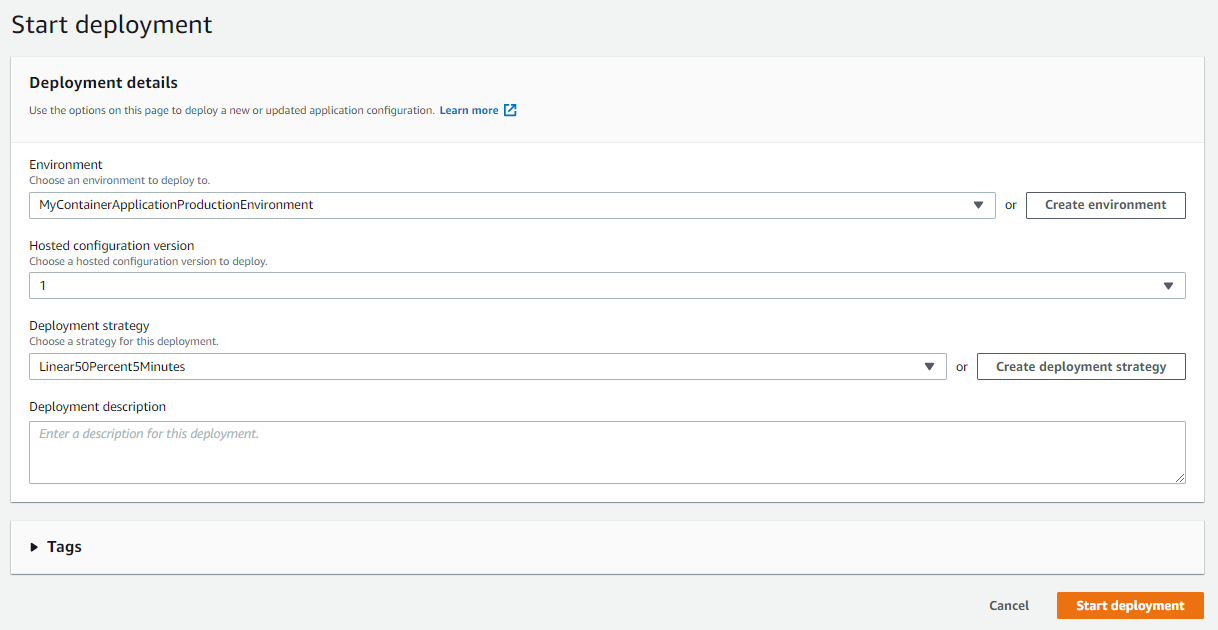Open the Learn more link
1218x630 pixels.
[x=471, y=110]
